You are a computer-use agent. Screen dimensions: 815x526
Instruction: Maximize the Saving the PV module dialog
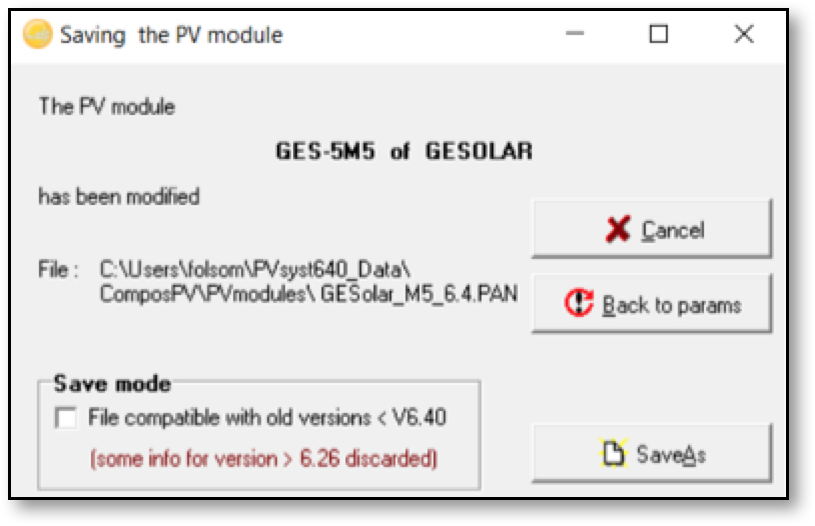coord(659,34)
